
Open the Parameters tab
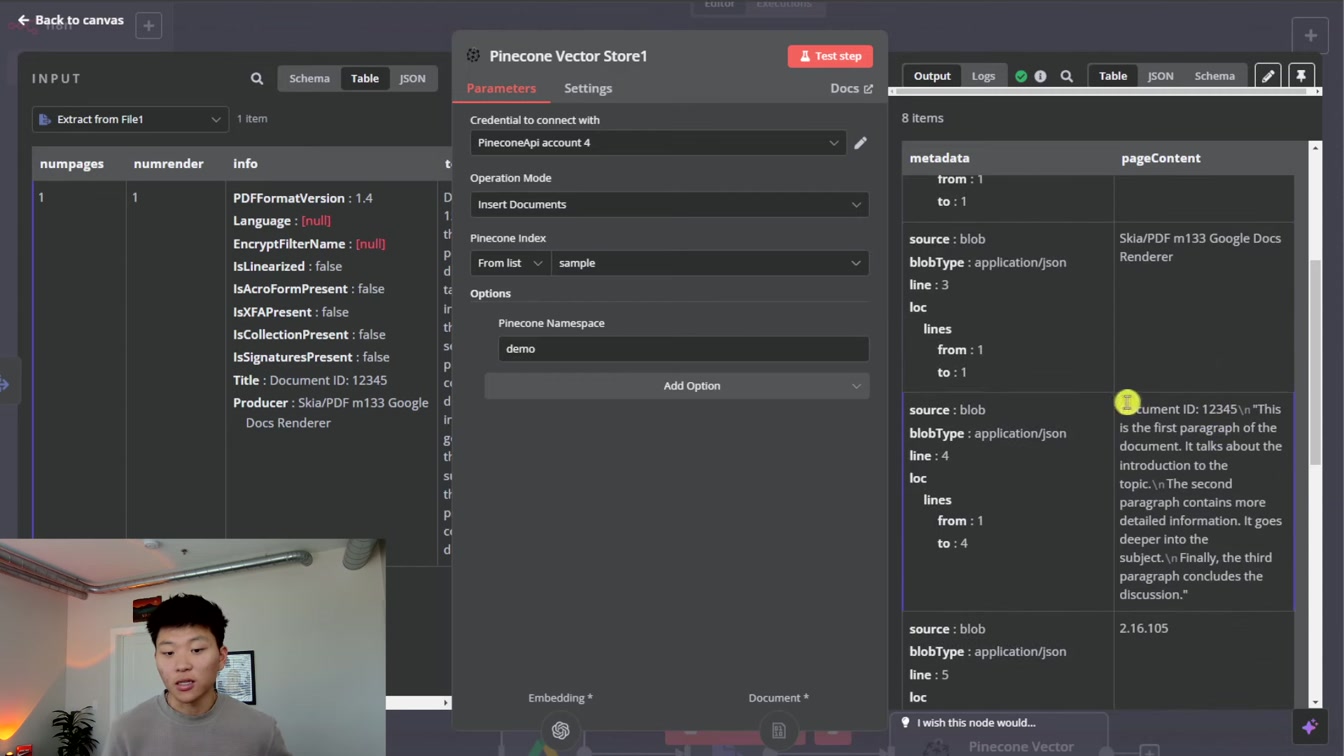point(501,88)
